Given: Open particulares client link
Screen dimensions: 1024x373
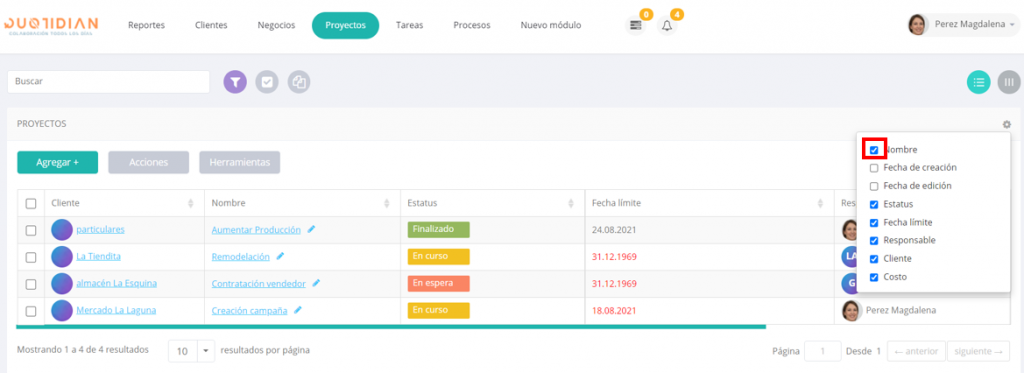Looking at the screenshot, I should pos(101,230).
